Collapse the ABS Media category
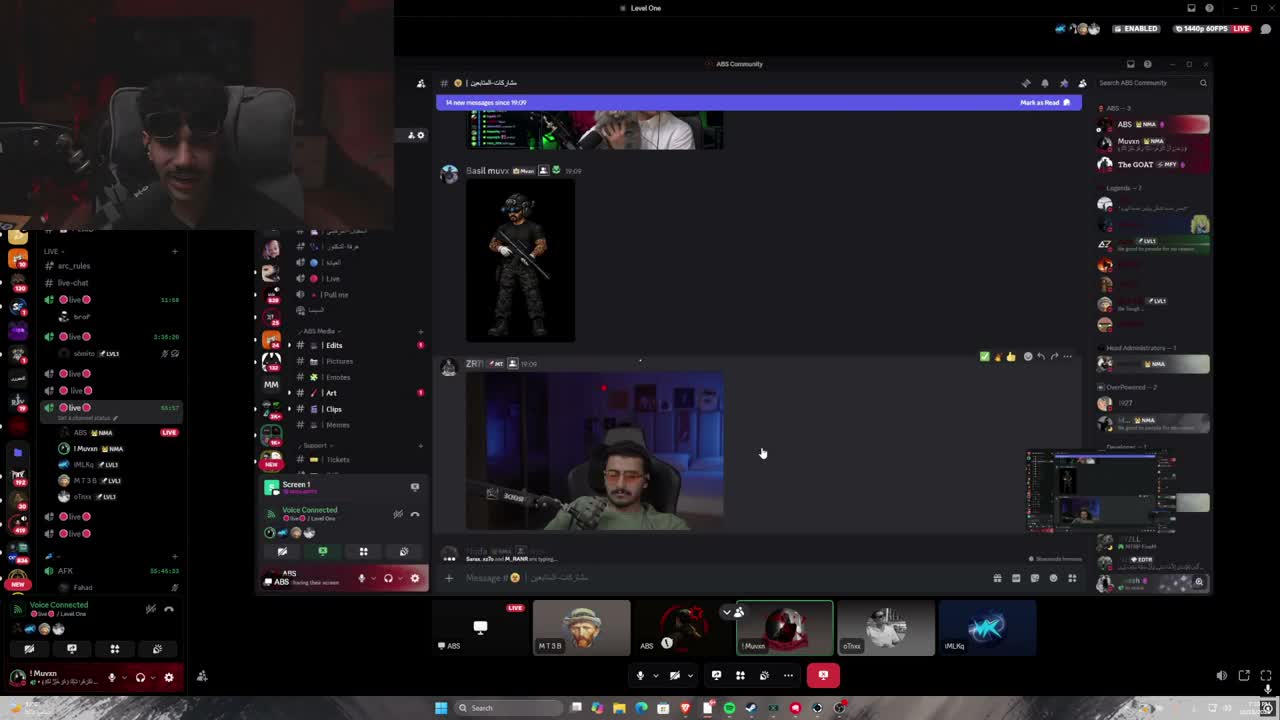The image size is (1280, 720). (320, 331)
